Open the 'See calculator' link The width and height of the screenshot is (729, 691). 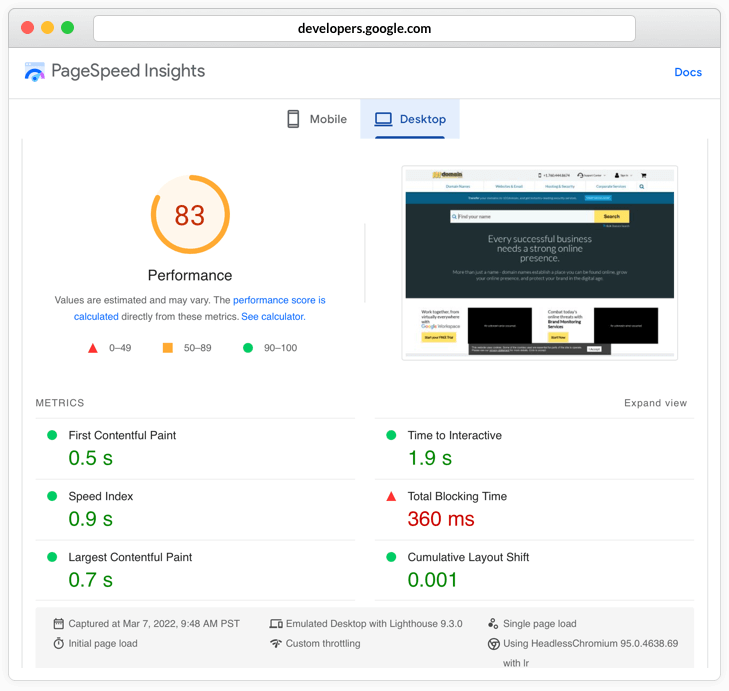coord(273,317)
